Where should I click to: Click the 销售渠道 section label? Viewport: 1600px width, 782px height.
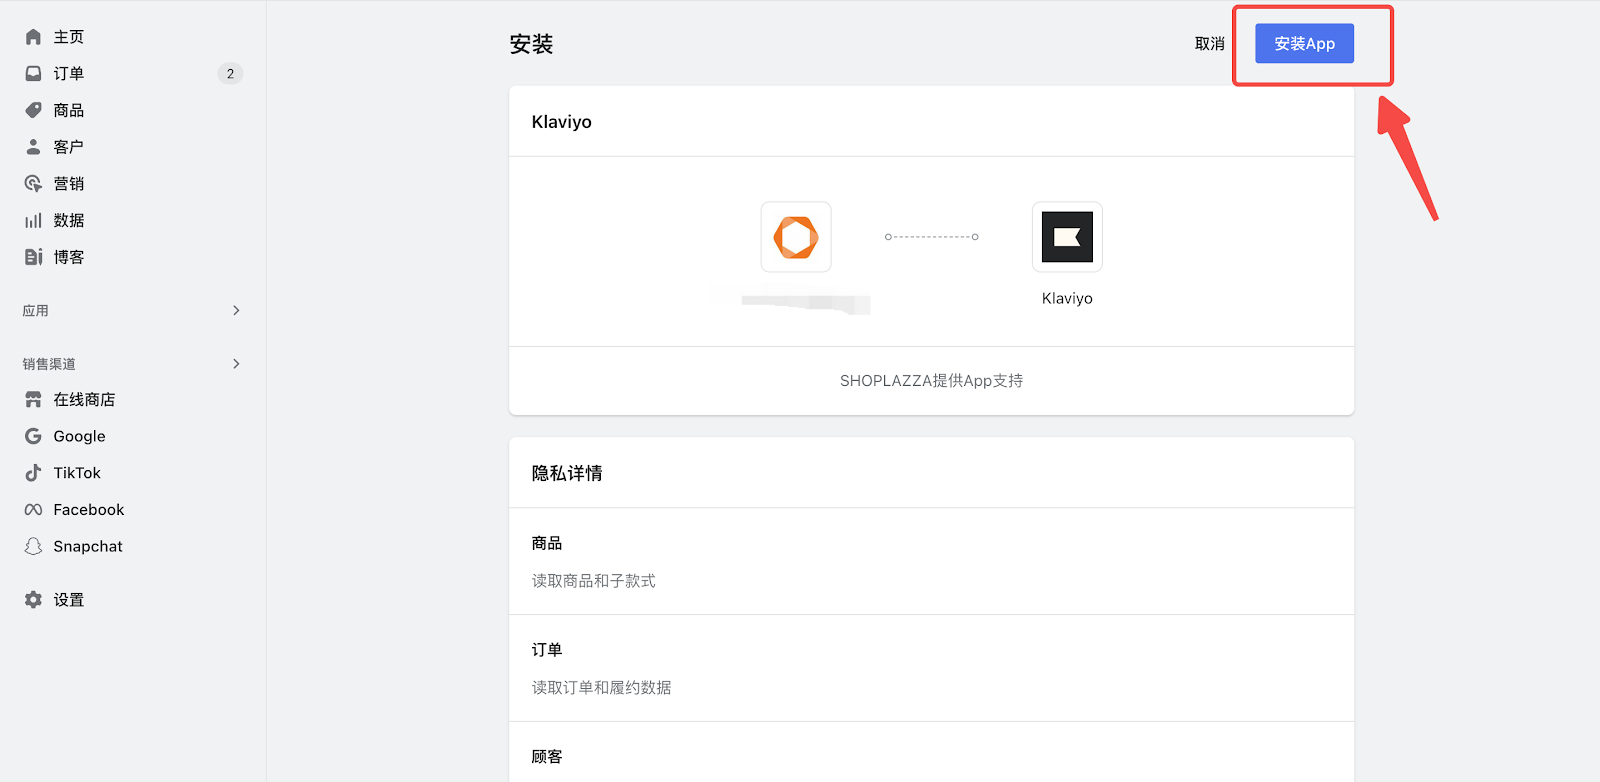point(49,364)
